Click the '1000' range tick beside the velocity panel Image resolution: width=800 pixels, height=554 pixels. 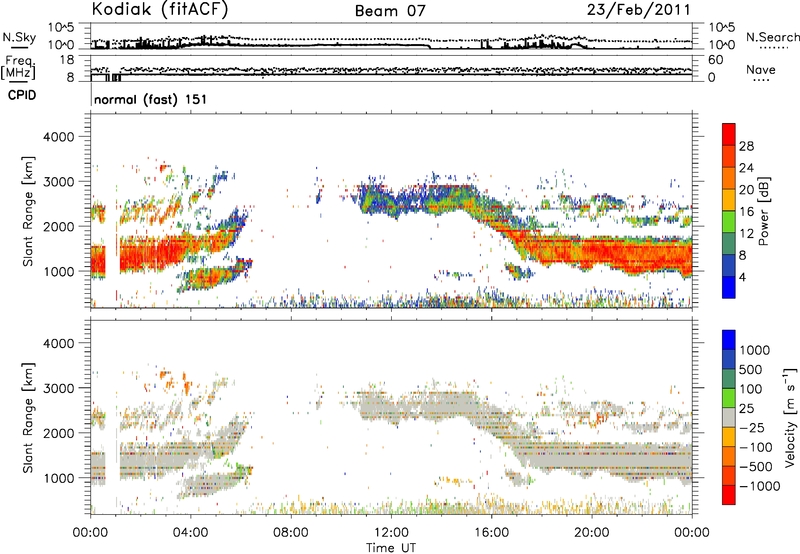[x=58, y=478]
